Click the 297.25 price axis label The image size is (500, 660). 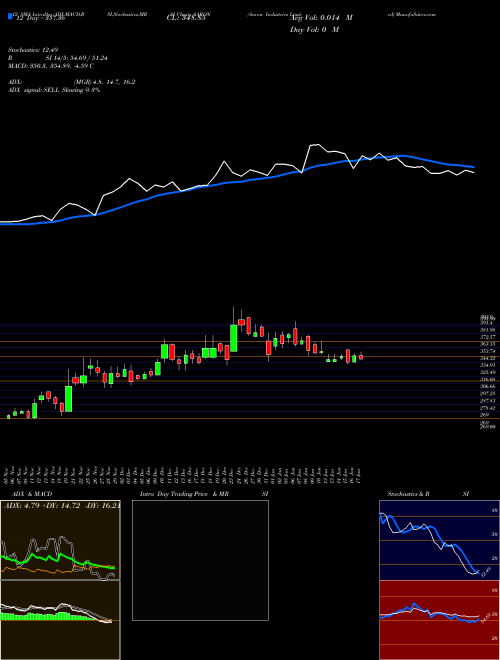coord(487,393)
